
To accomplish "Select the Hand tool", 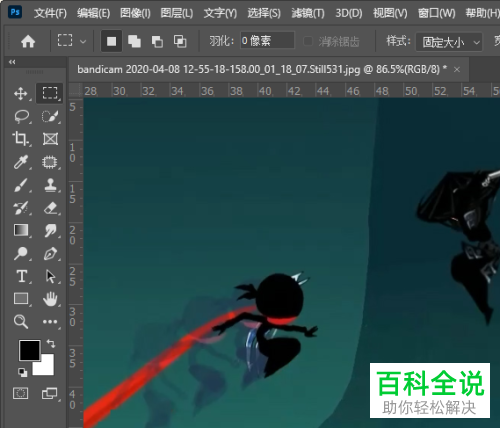I will pos(50,299).
